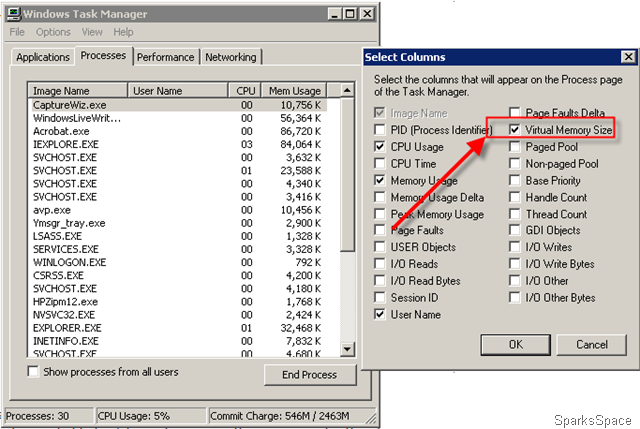Select the SERVICES.EXE process
Image resolution: width=640 pixels, height=429 pixels.
tap(179, 249)
